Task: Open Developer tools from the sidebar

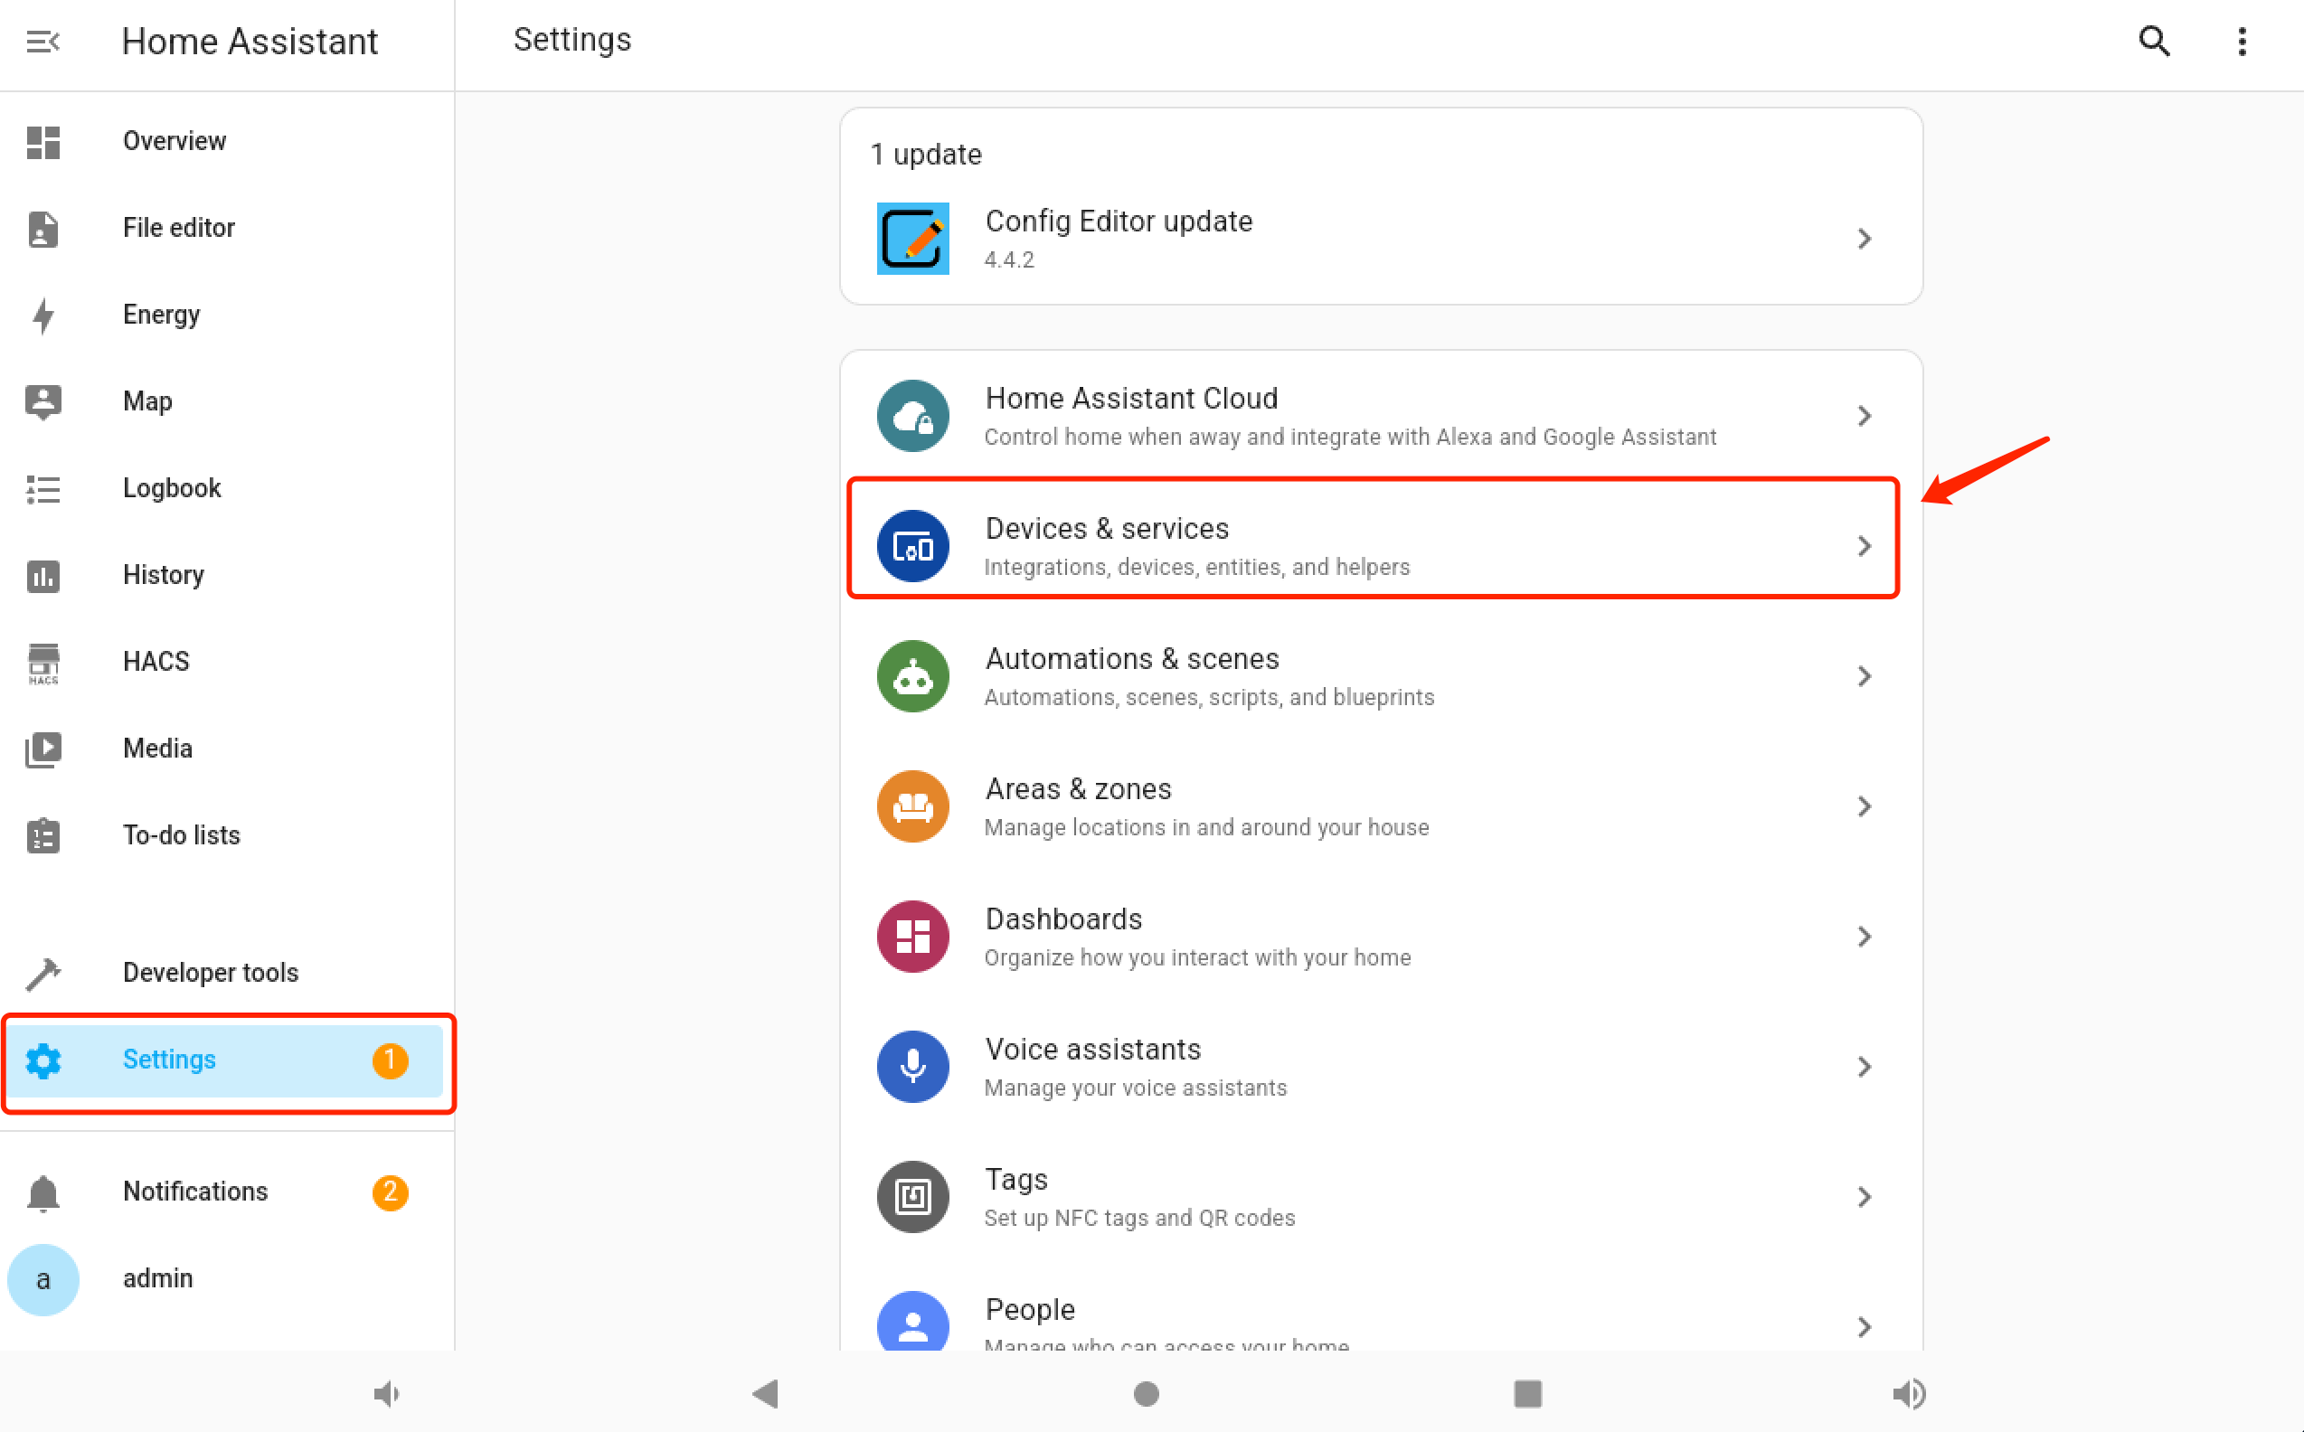Action: tap(210, 972)
